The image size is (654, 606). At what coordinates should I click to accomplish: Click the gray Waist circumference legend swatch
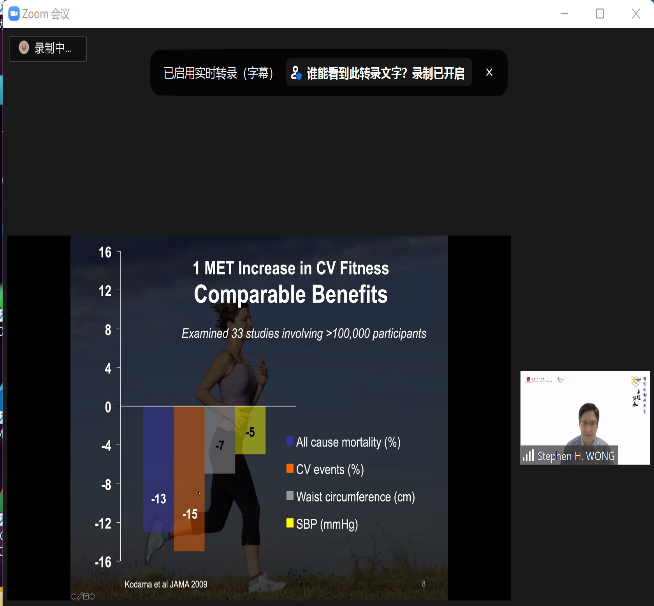(x=289, y=496)
